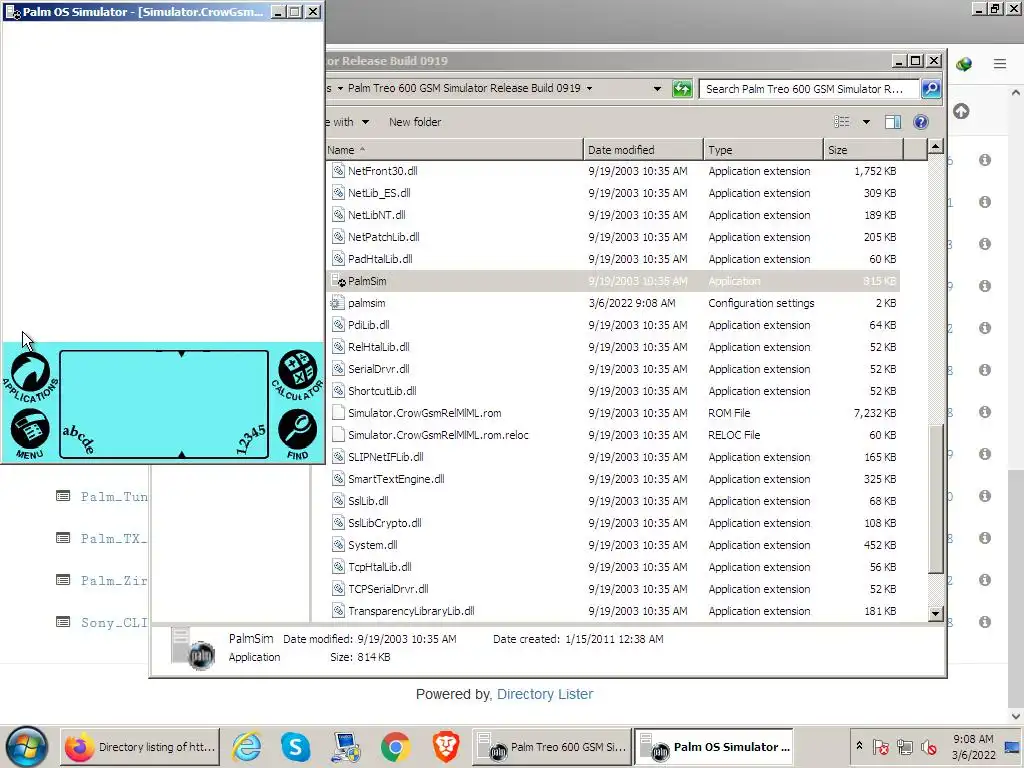Image resolution: width=1024 pixels, height=768 pixels.
Task: Open the Palm_TX directory entry in the browser
Action: (x=114, y=539)
